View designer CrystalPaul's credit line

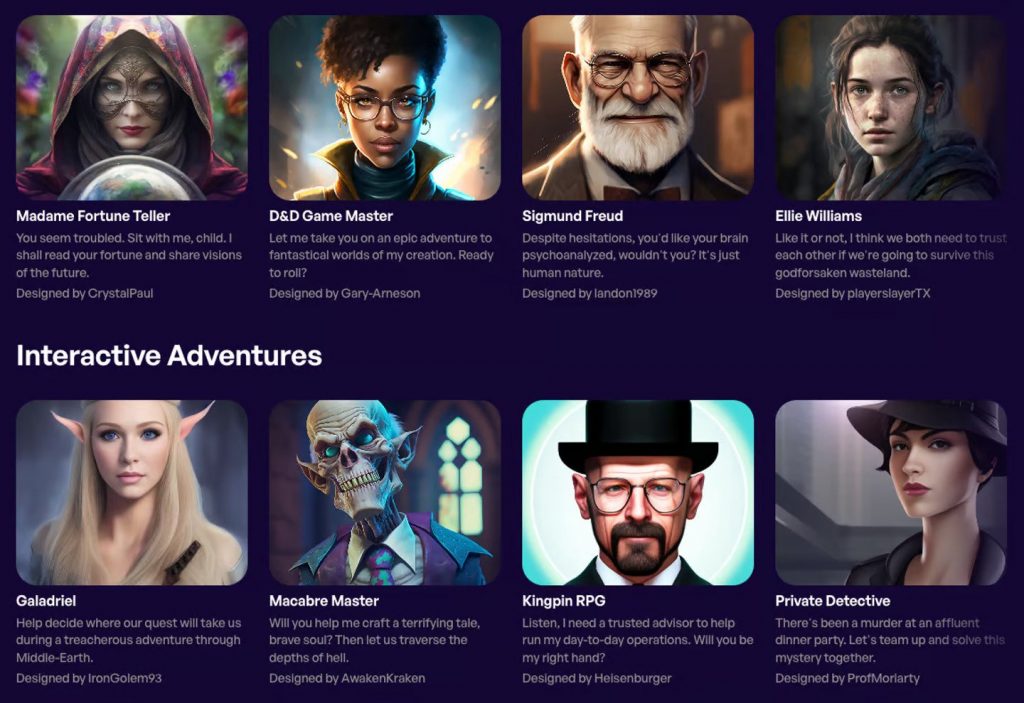pyautogui.click(x=85, y=293)
